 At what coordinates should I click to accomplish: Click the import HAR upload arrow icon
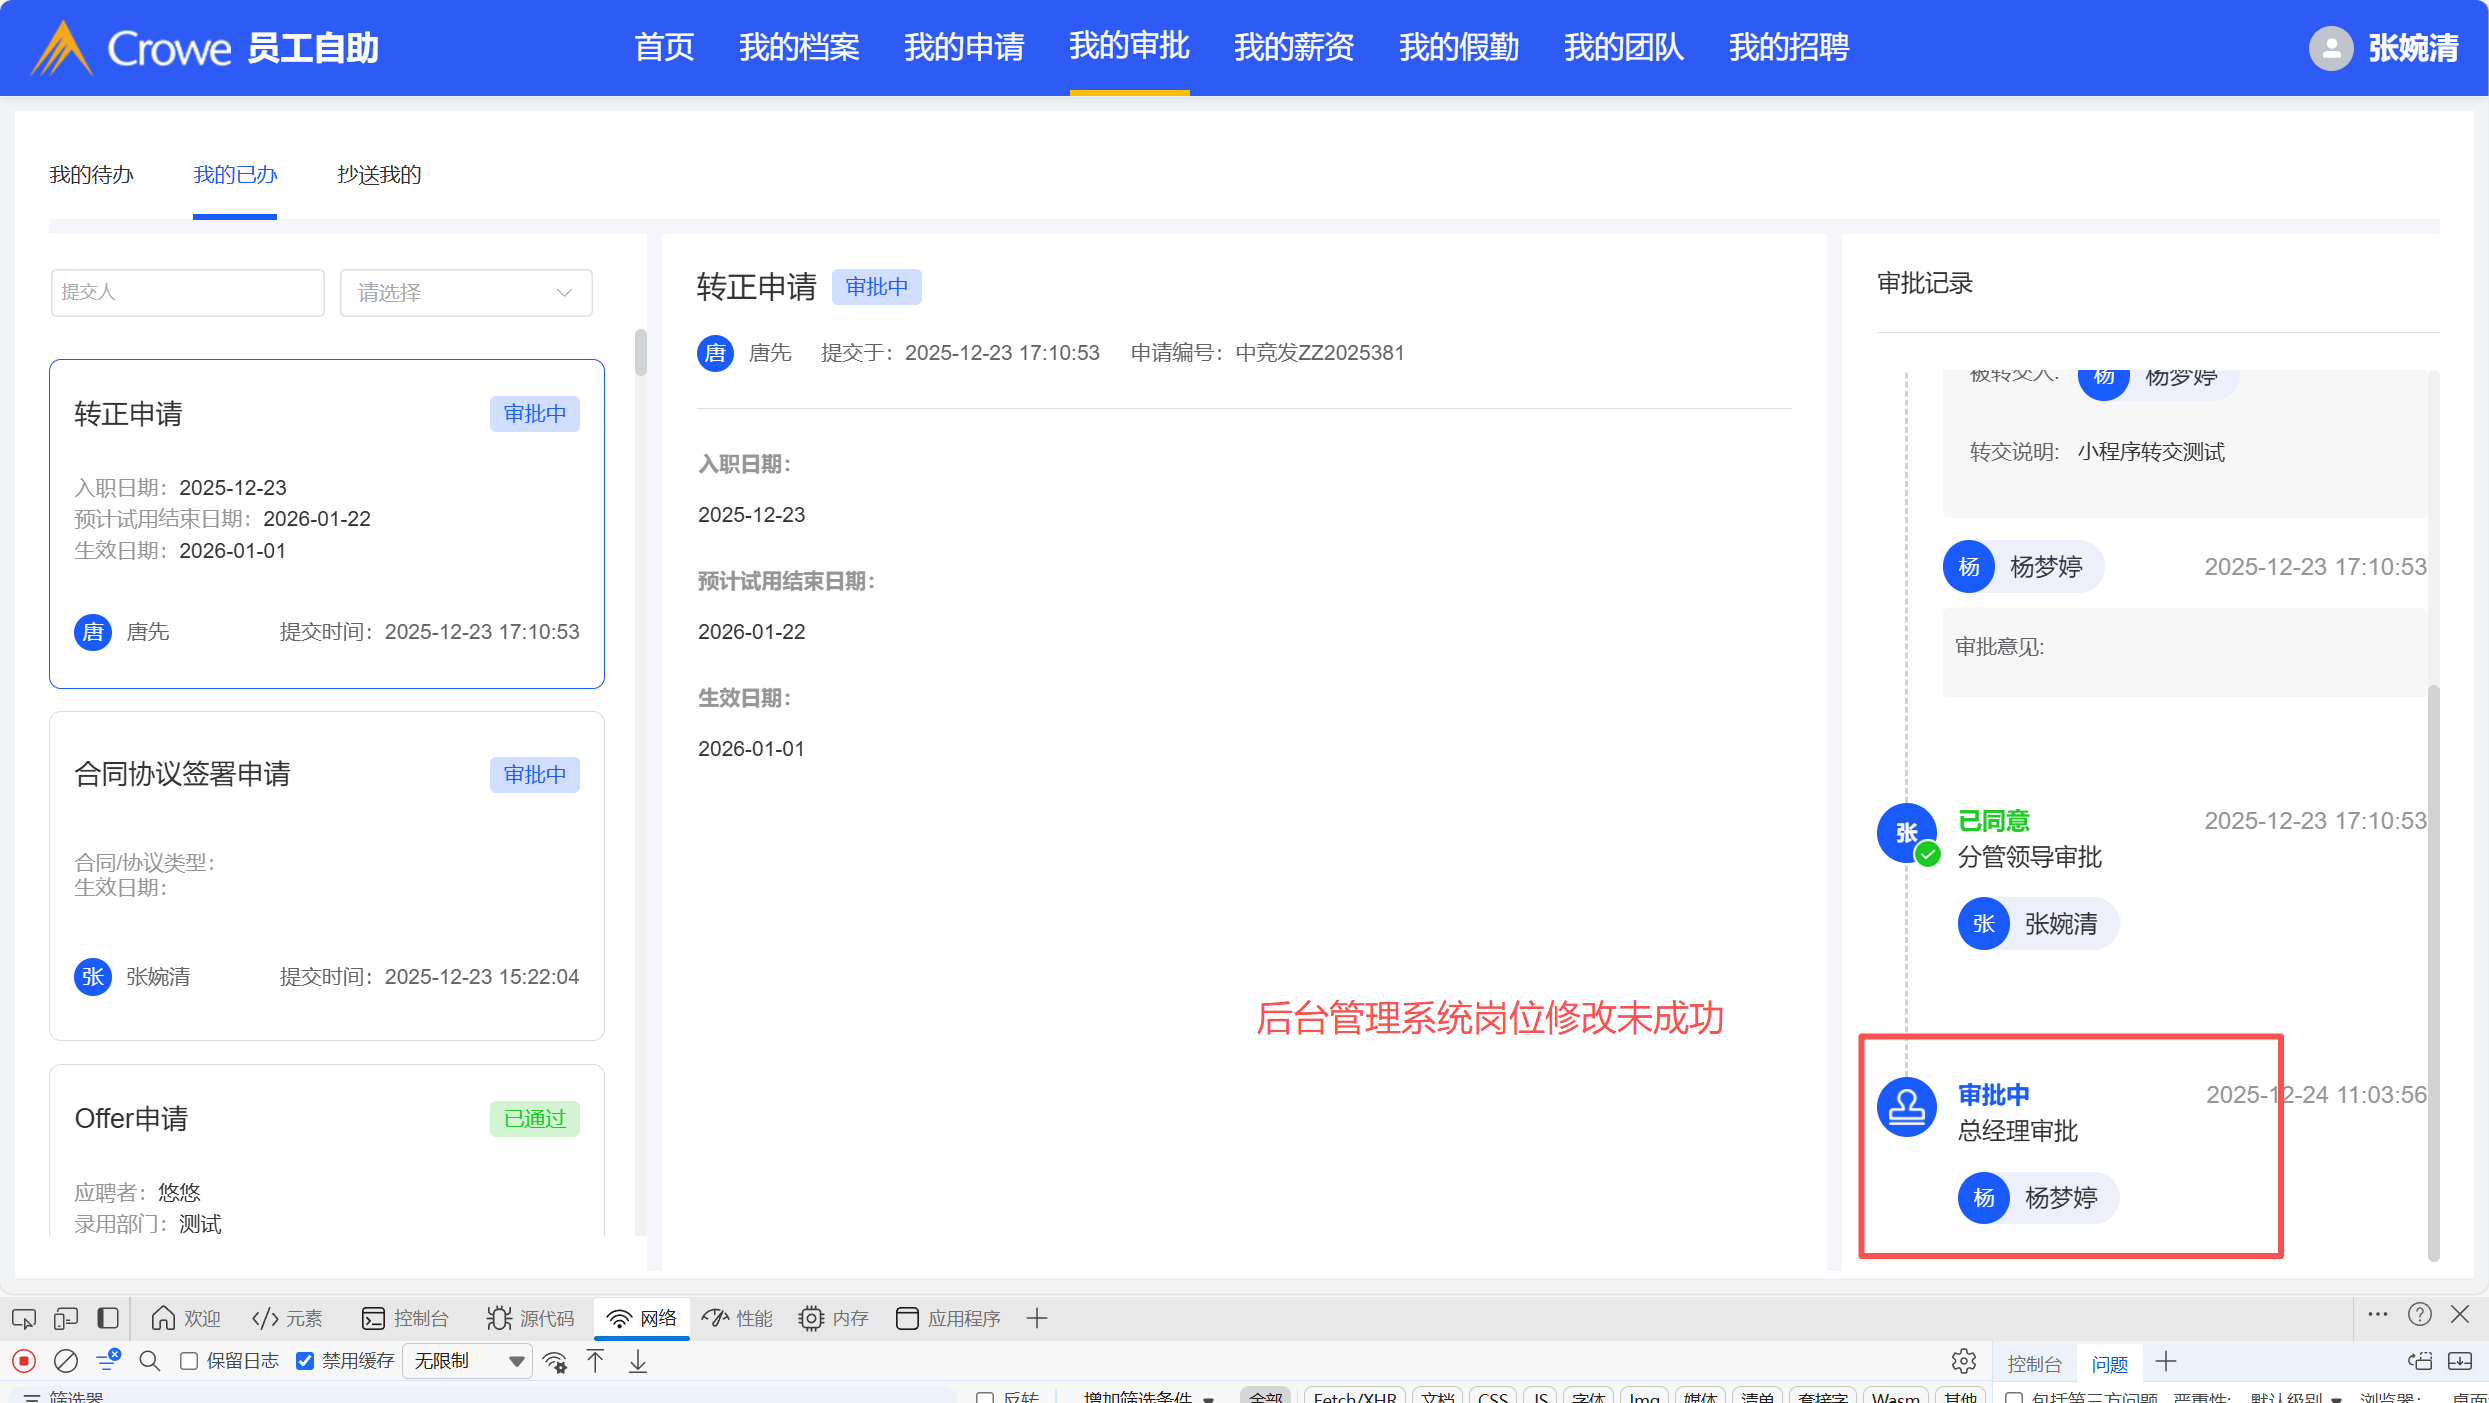point(596,1361)
